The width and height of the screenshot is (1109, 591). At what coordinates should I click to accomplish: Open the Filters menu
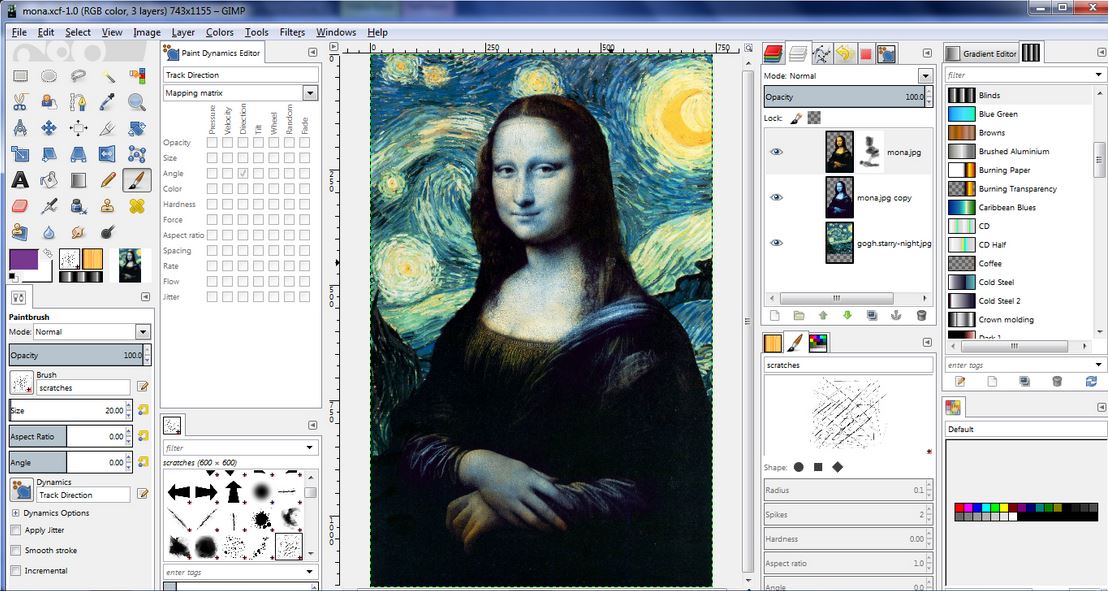click(292, 33)
